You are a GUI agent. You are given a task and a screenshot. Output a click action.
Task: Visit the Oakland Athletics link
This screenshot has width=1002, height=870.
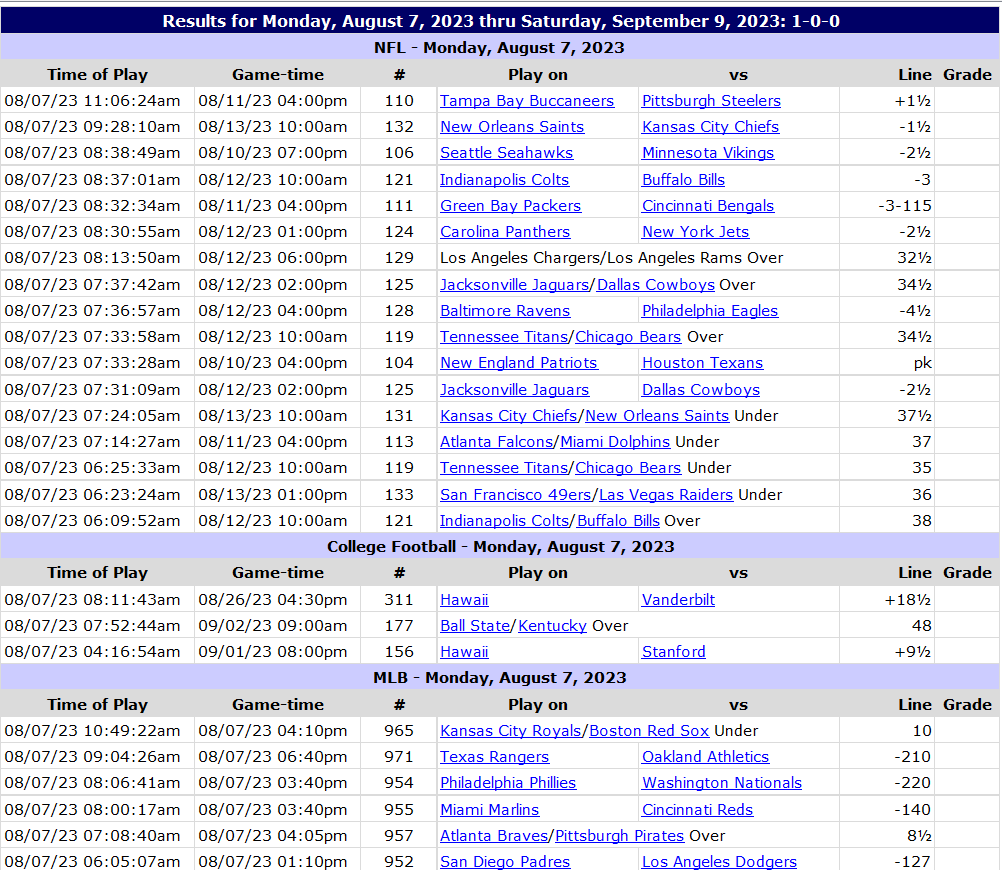click(705, 757)
